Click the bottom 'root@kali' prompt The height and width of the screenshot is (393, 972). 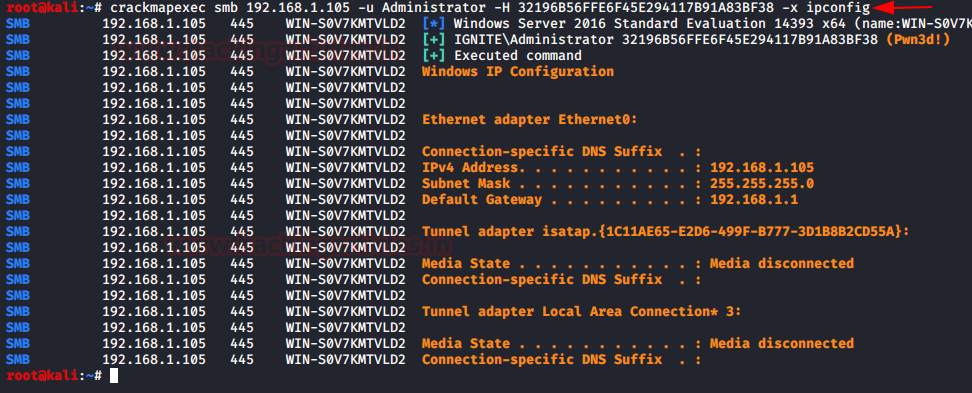coord(43,375)
